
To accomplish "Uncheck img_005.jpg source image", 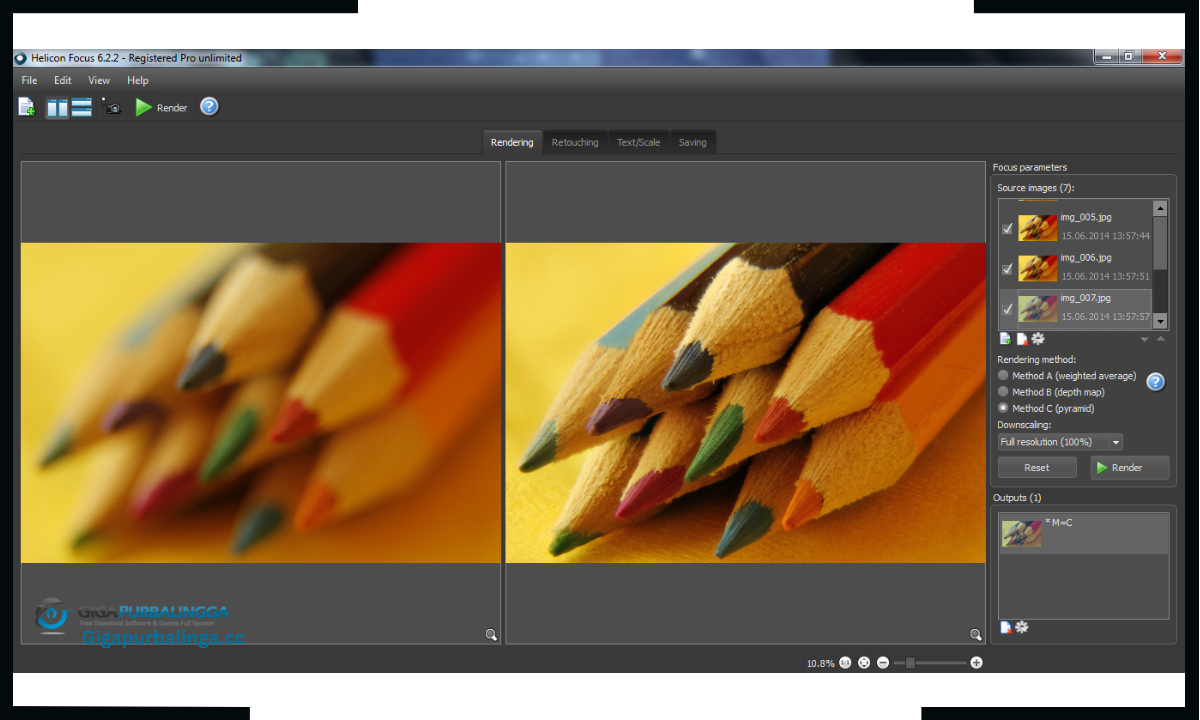I will pyautogui.click(x=1007, y=229).
